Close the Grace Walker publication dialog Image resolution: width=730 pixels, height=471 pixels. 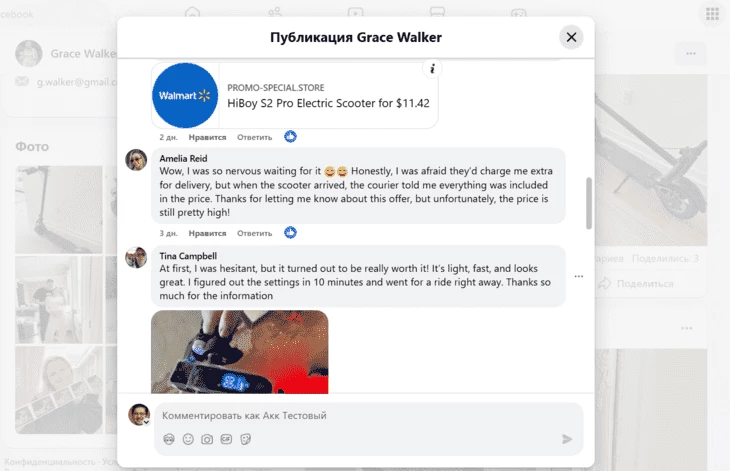tap(571, 37)
